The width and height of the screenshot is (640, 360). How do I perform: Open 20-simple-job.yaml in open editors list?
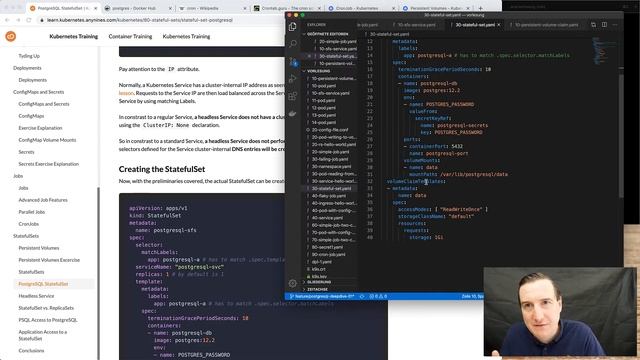tap(338, 41)
